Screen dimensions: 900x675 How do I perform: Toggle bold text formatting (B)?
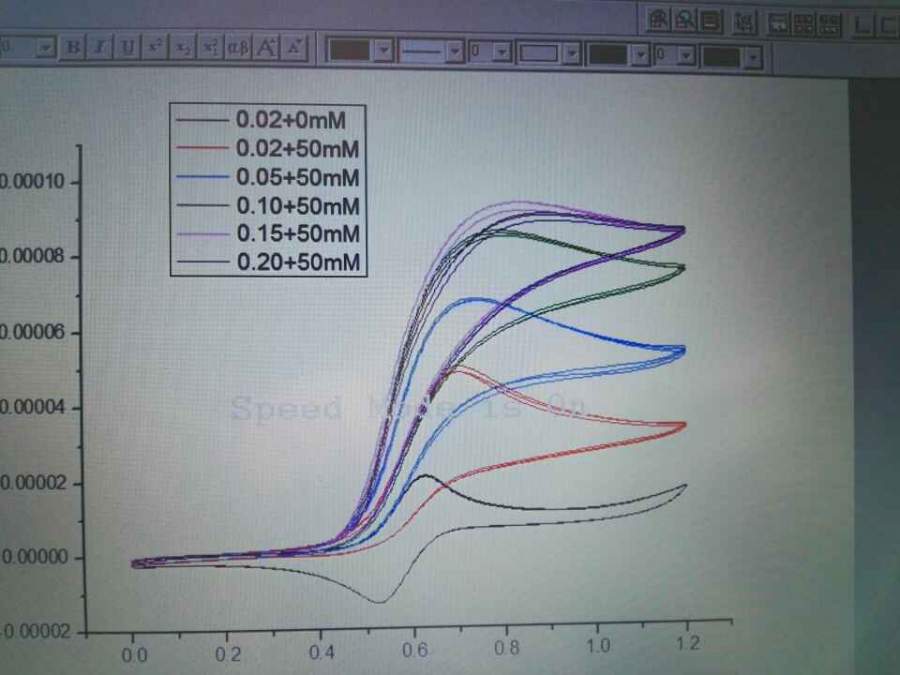point(73,47)
